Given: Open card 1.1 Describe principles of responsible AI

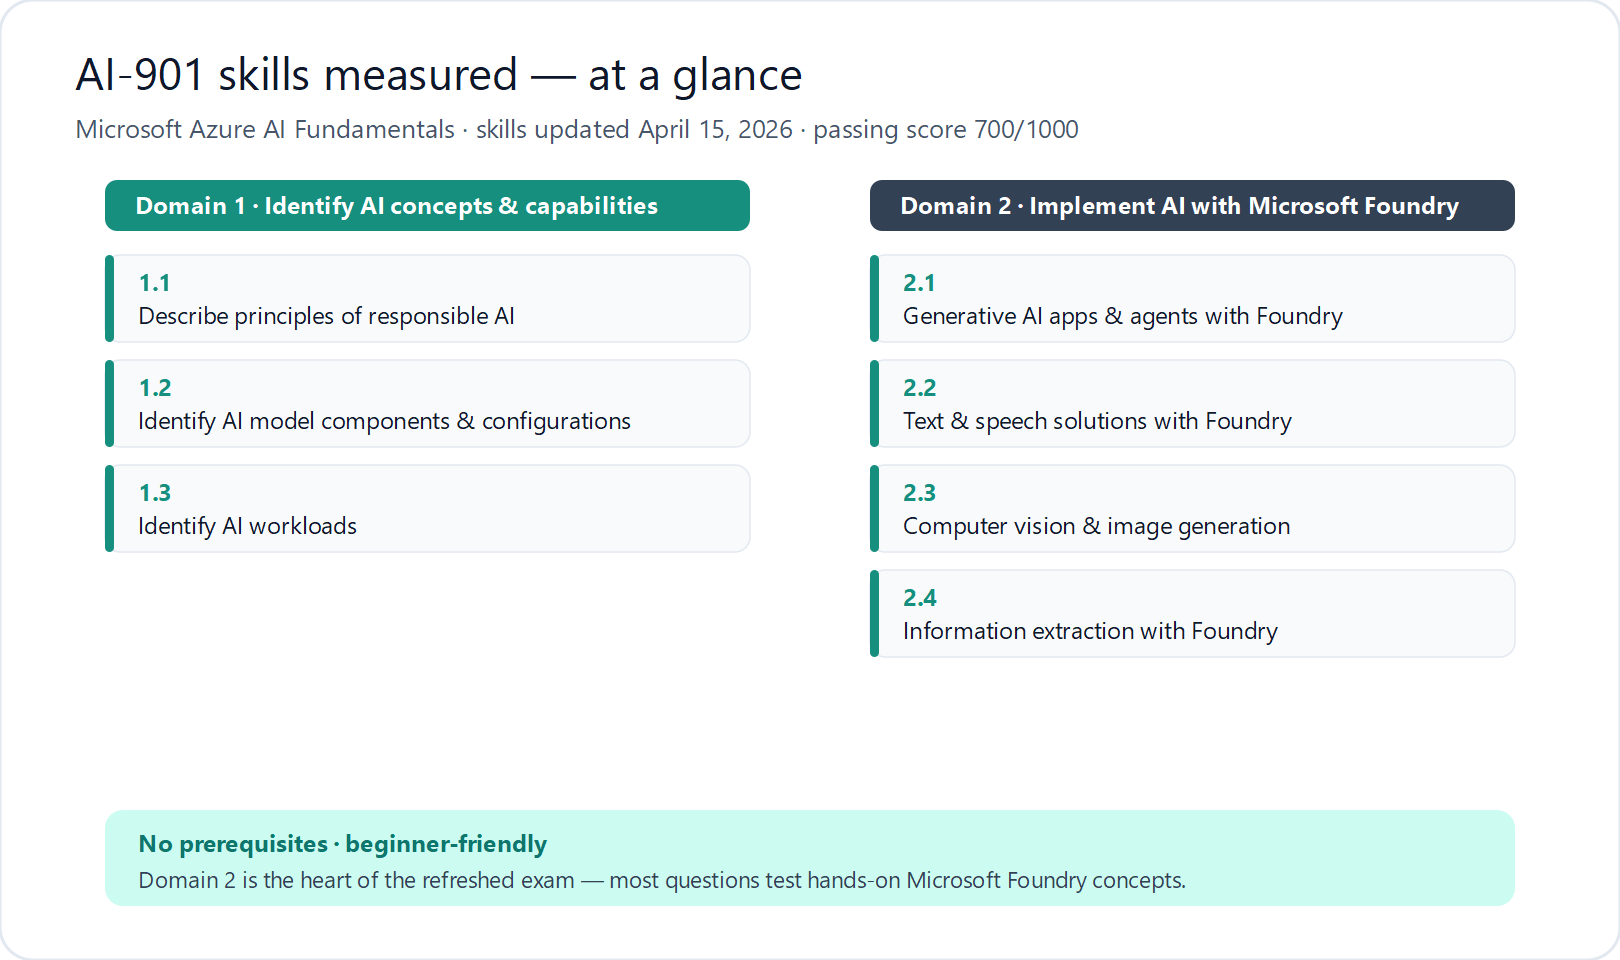Looking at the screenshot, I should (x=427, y=298).
